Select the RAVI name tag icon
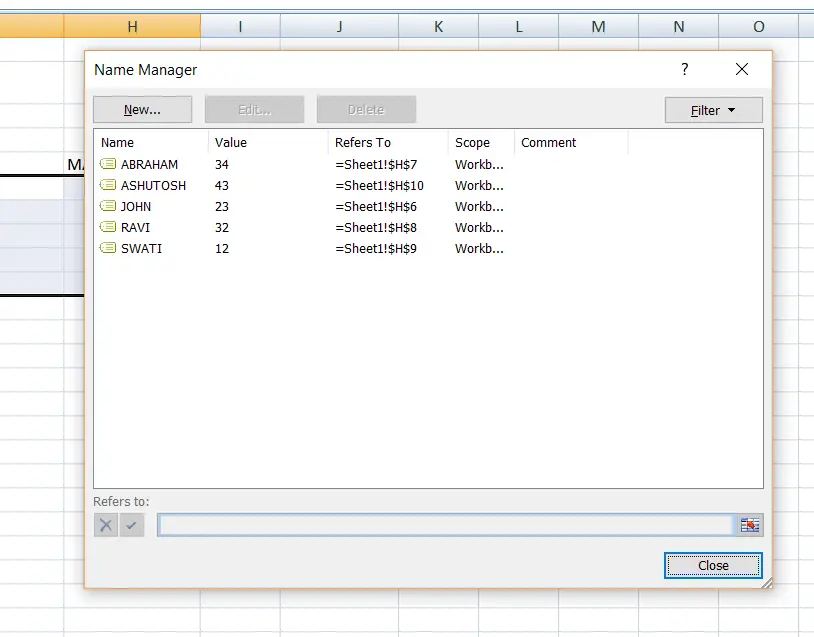Screen dimensions: 814x637 tap(108, 227)
